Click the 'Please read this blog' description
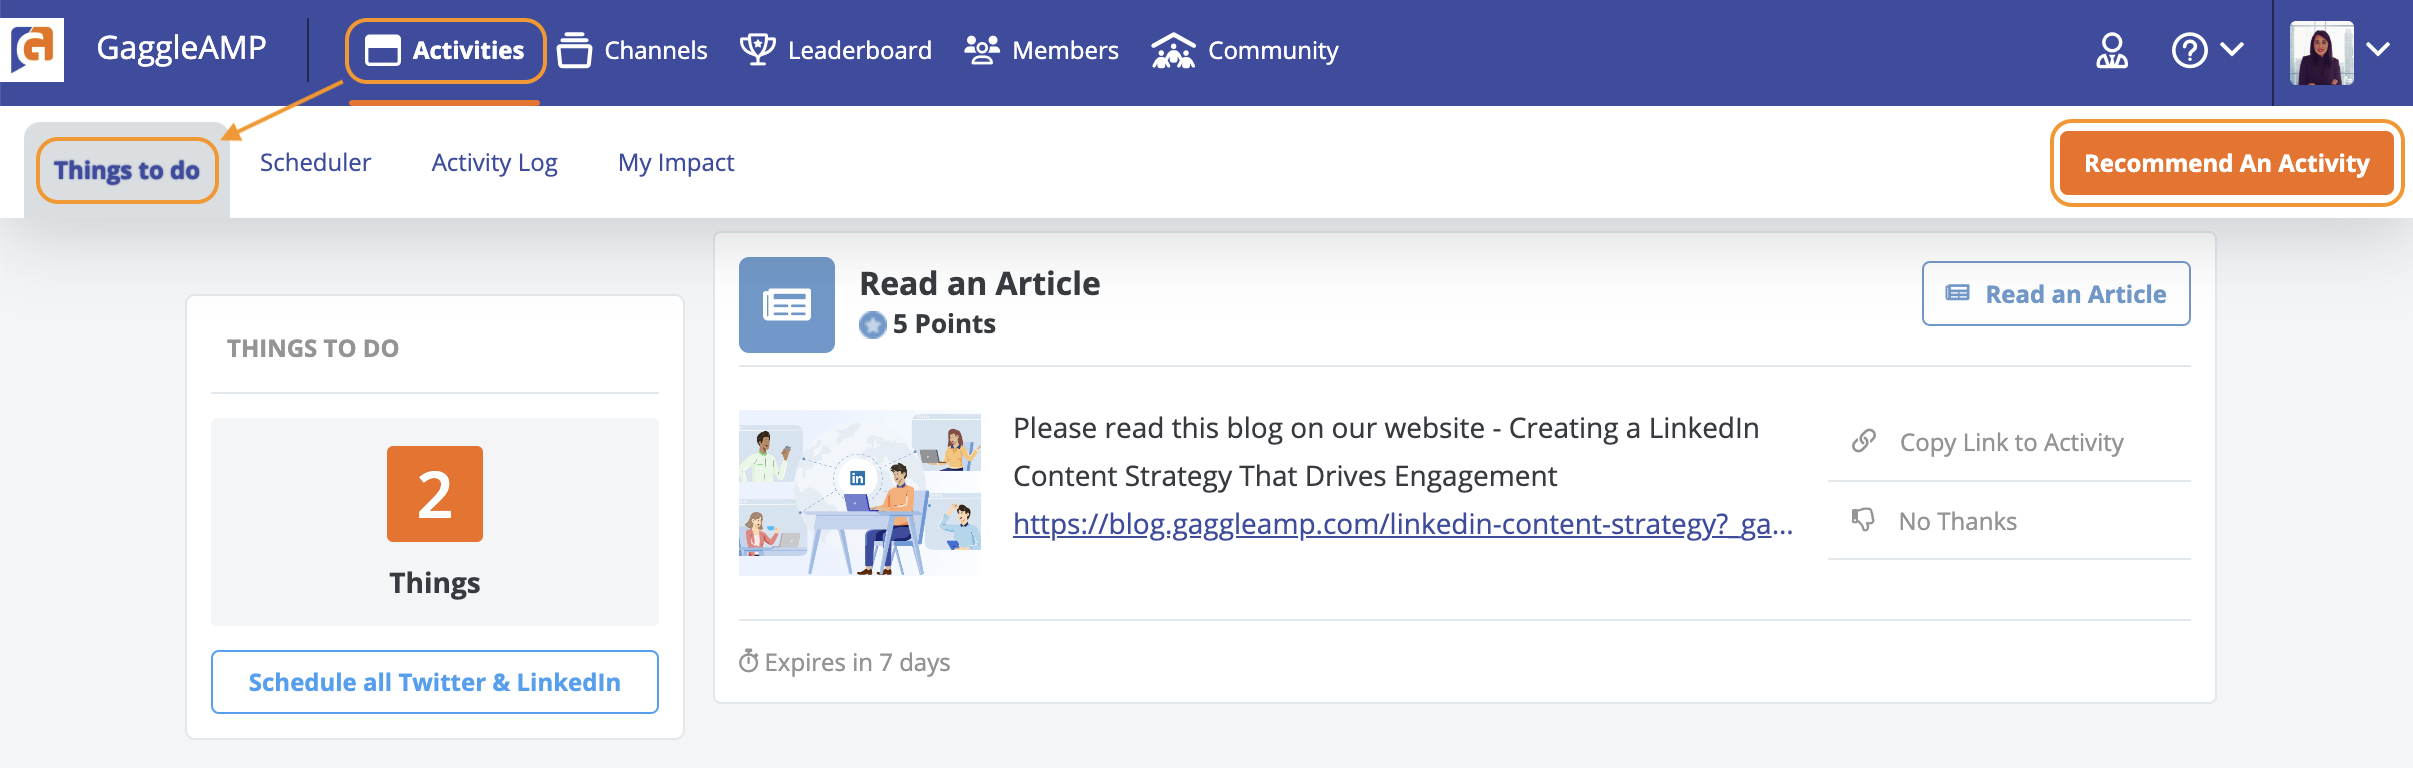 (1386, 452)
